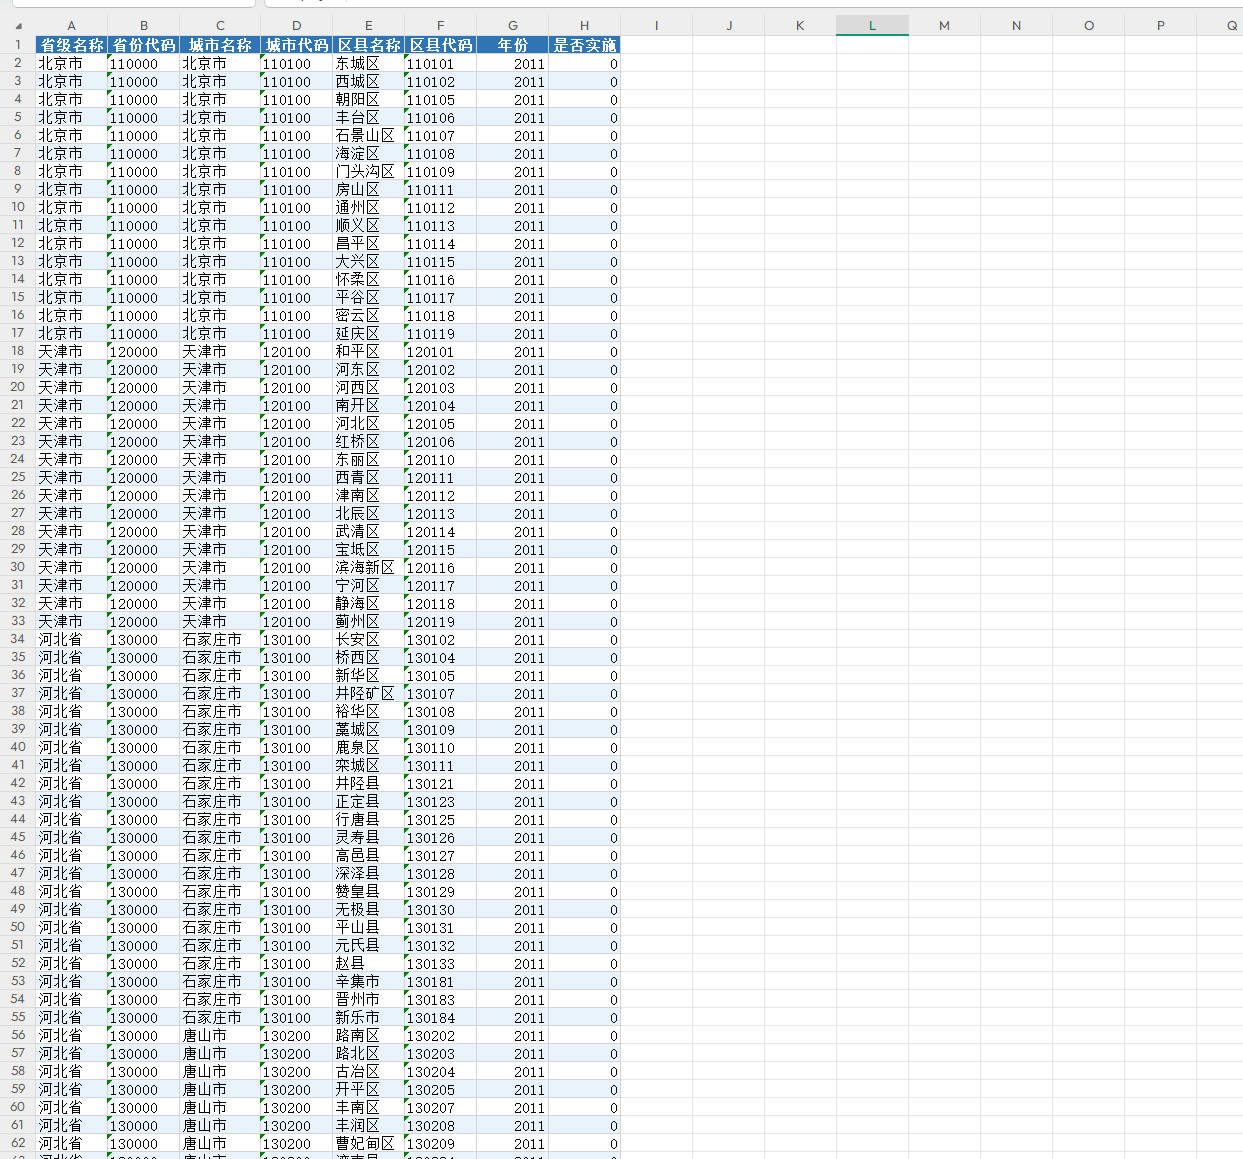Click cell 130110
Screen dimensions: 1243x1159
point(441,747)
